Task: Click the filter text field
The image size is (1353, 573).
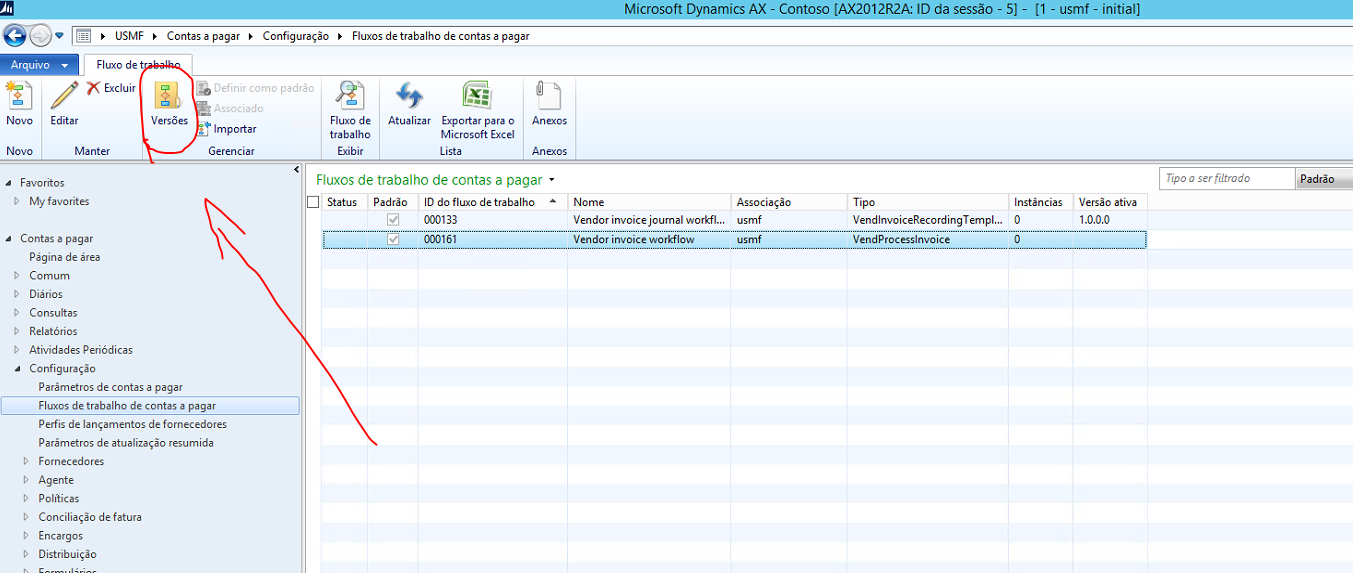Action: [1226, 179]
